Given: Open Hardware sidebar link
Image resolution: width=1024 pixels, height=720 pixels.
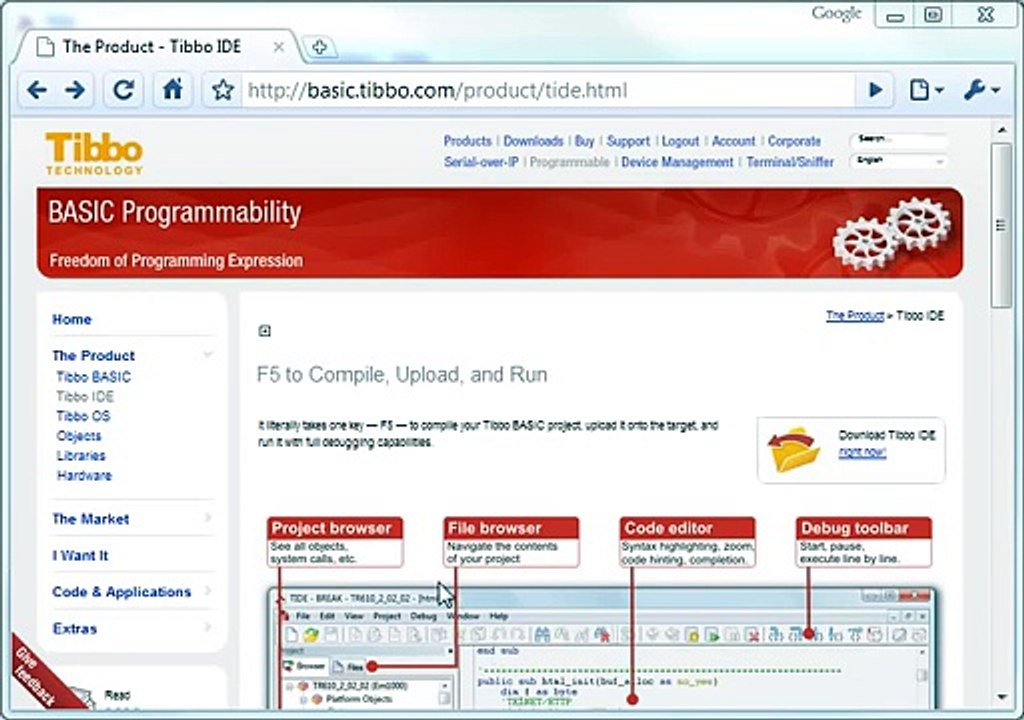Looking at the screenshot, I should 84,475.
